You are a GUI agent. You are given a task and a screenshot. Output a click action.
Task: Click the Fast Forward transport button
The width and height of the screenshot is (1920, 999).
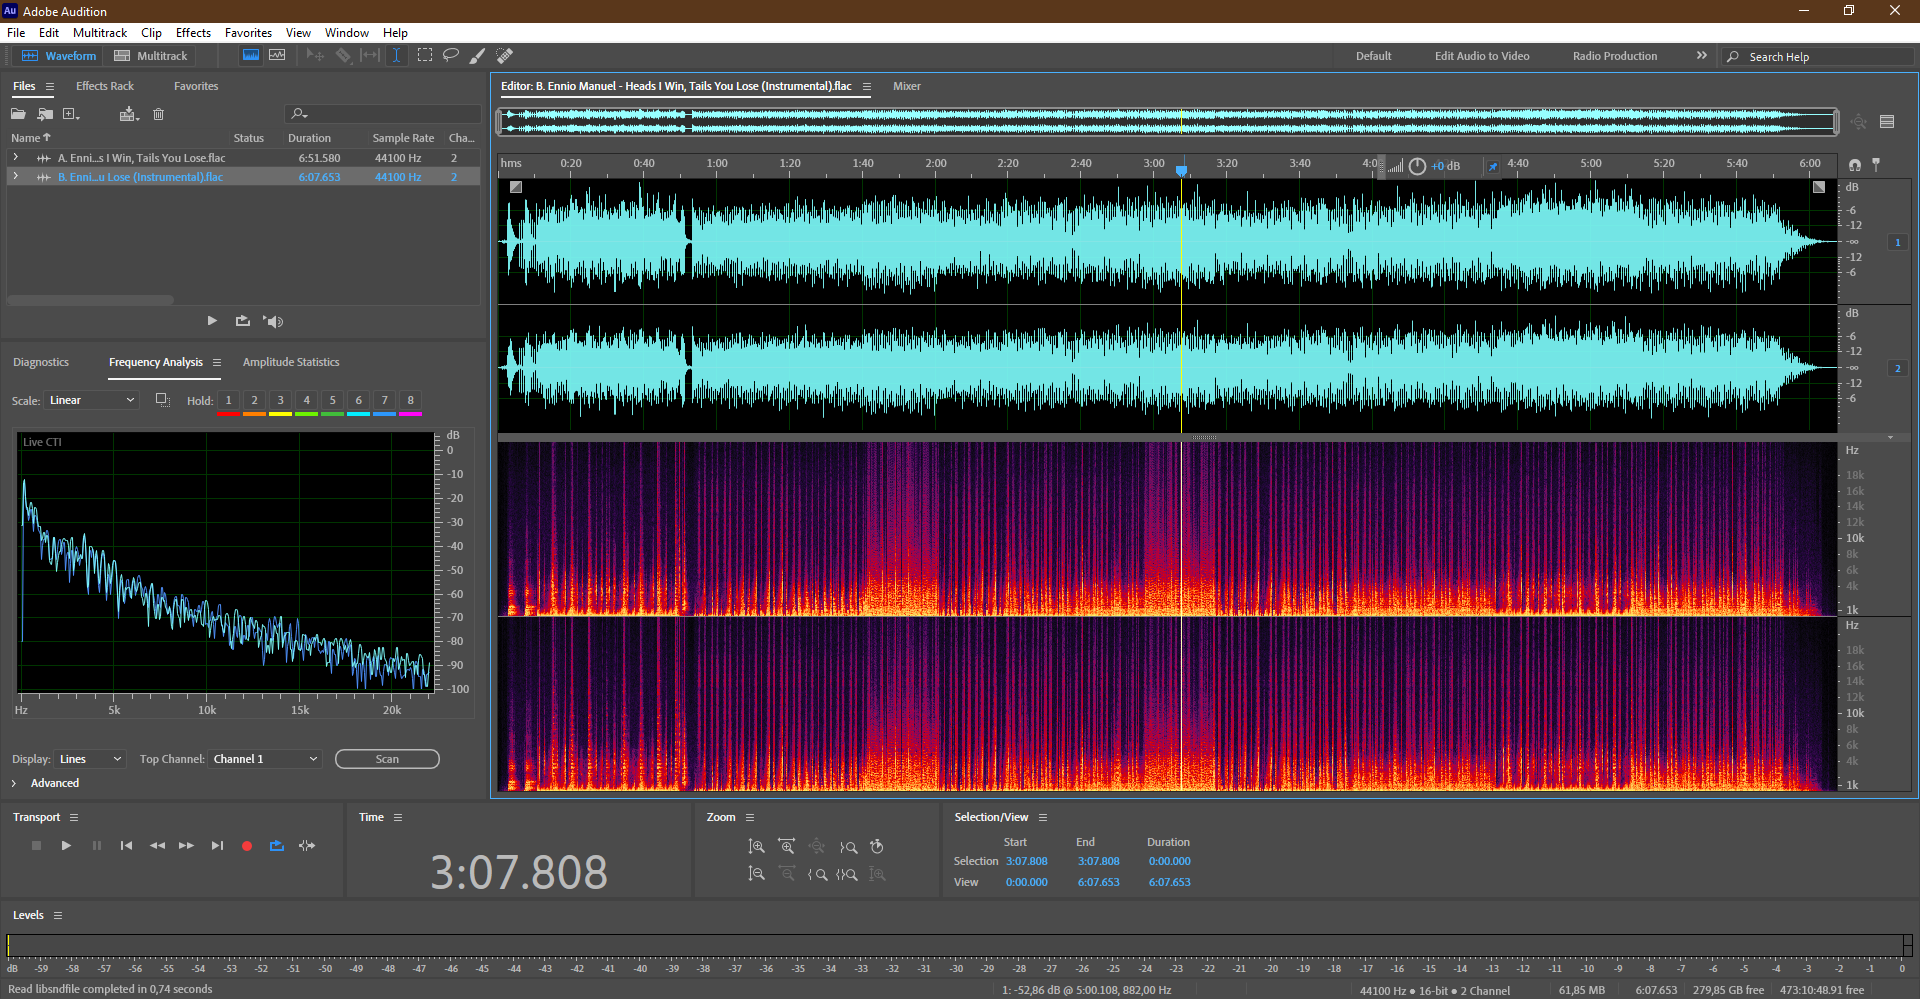coord(186,846)
